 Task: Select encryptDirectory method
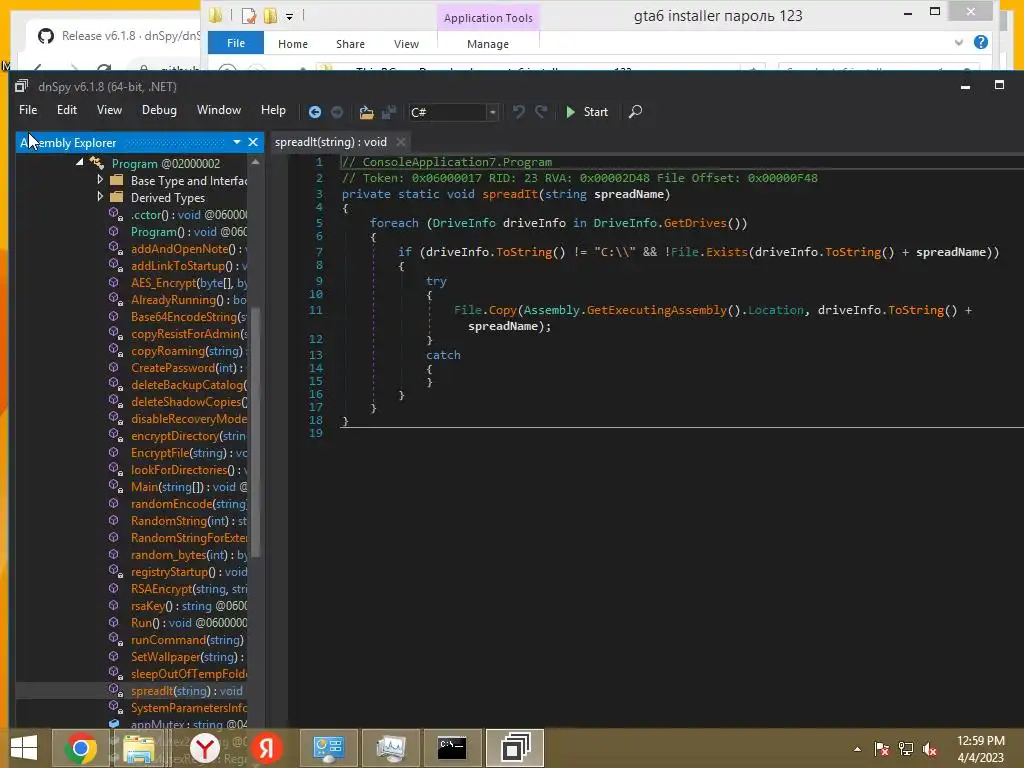(189, 436)
